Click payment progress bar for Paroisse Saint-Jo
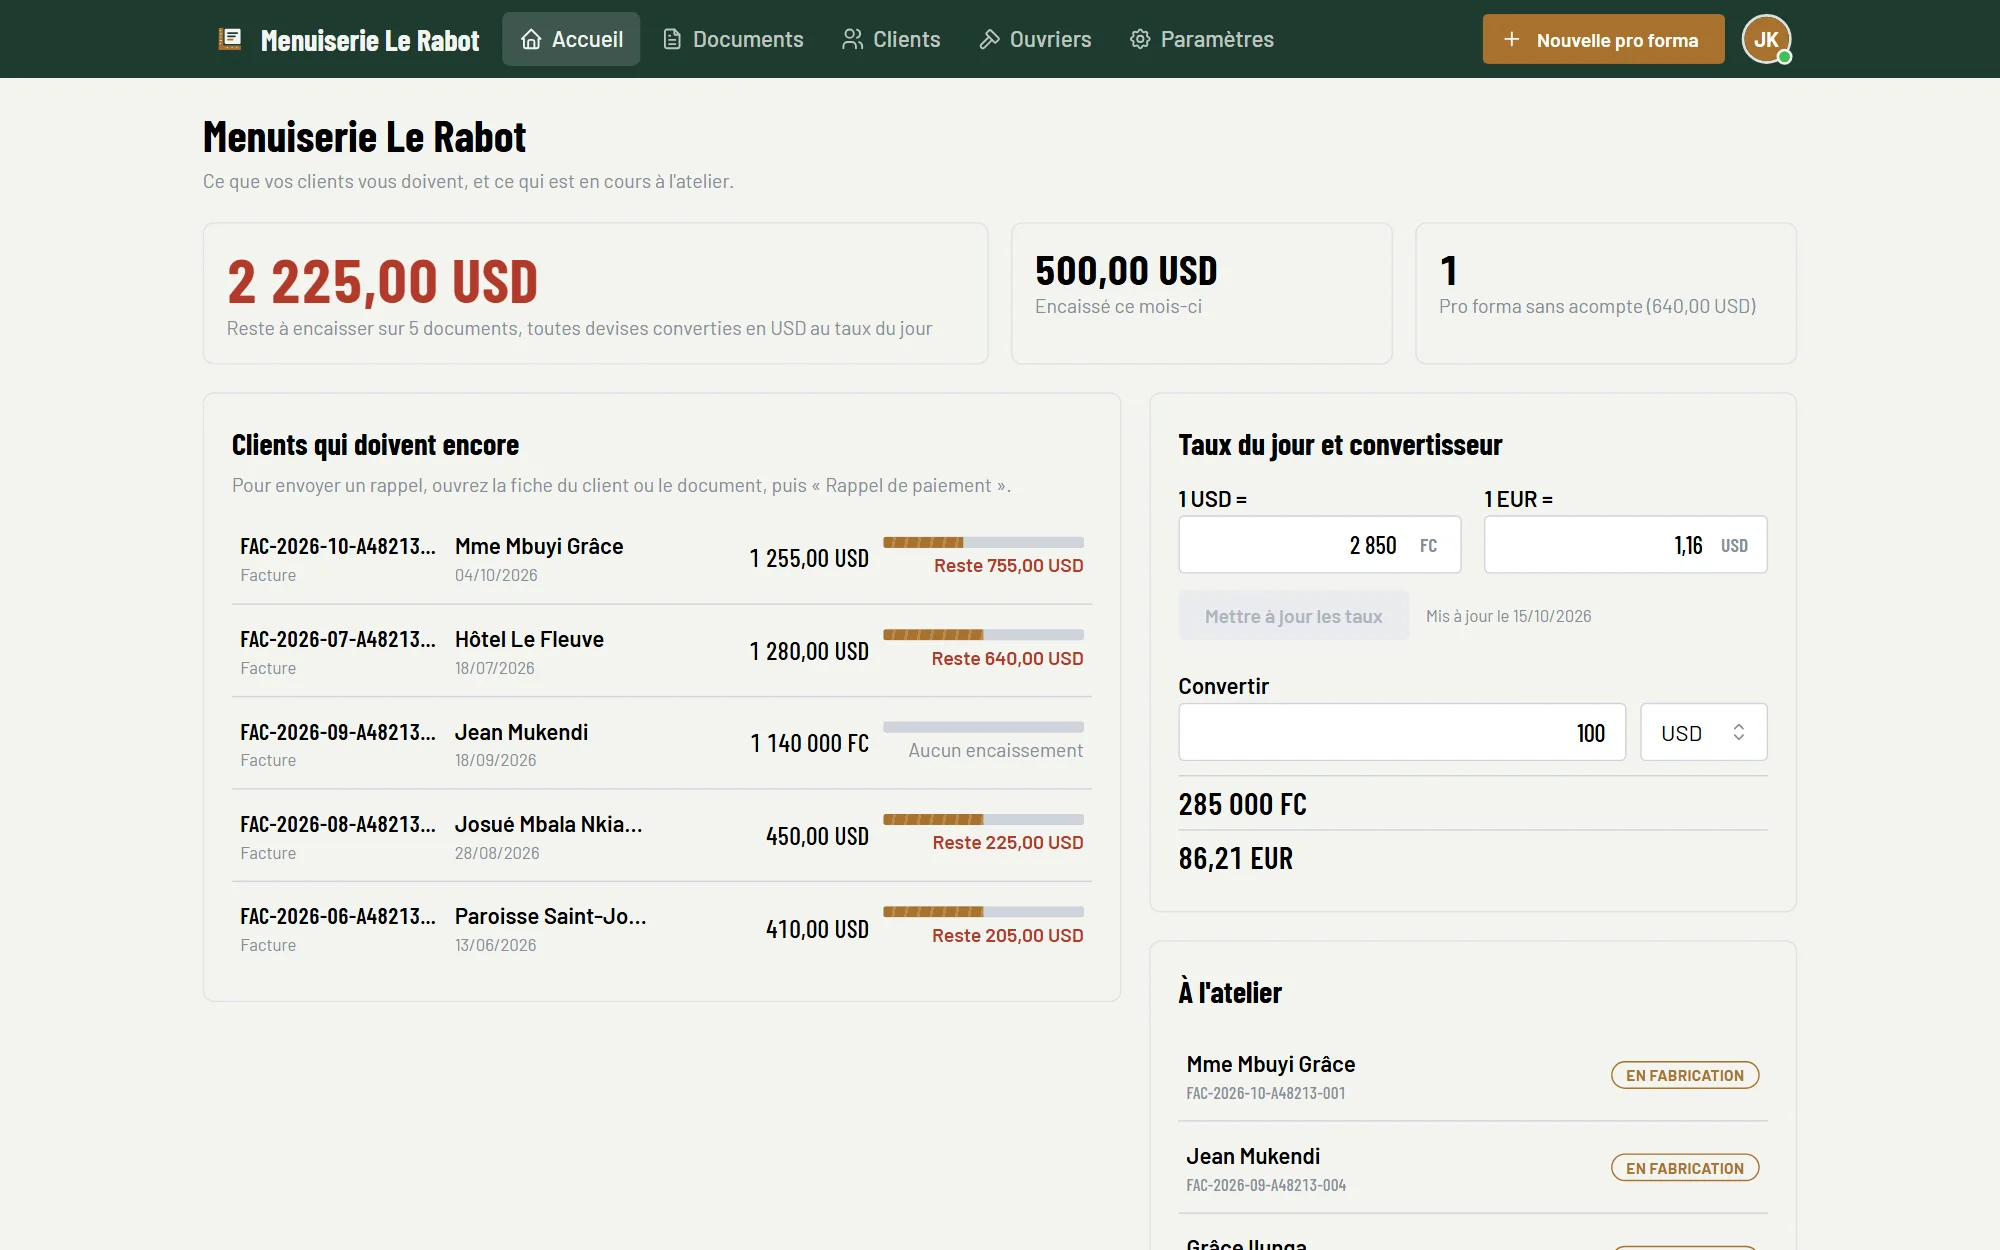This screenshot has width=2000, height=1250. [983, 912]
